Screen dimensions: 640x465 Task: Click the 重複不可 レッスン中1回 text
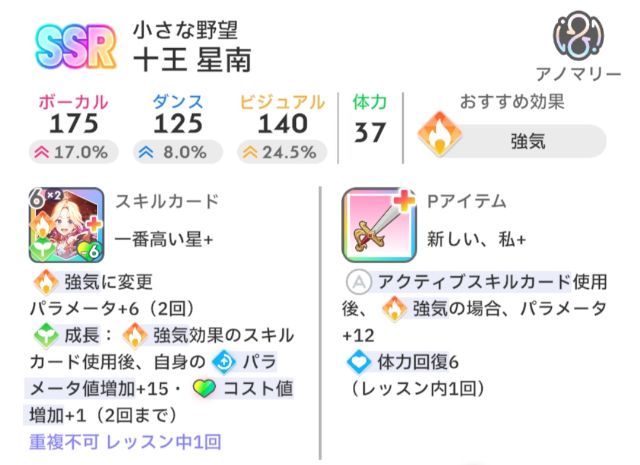pos(125,440)
